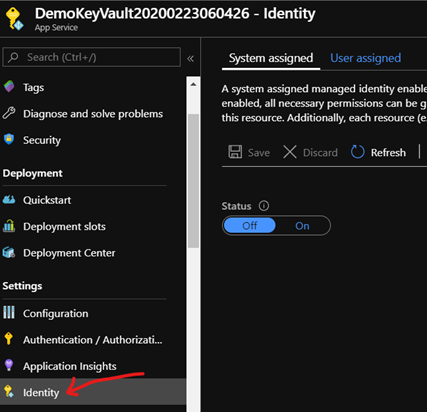The image size is (427, 412).
Task: Open Deployment slots
Action: tap(64, 227)
